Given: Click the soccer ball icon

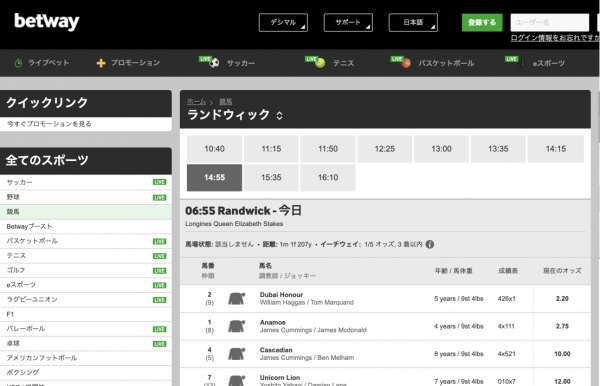Looking at the screenshot, I should [x=214, y=62].
